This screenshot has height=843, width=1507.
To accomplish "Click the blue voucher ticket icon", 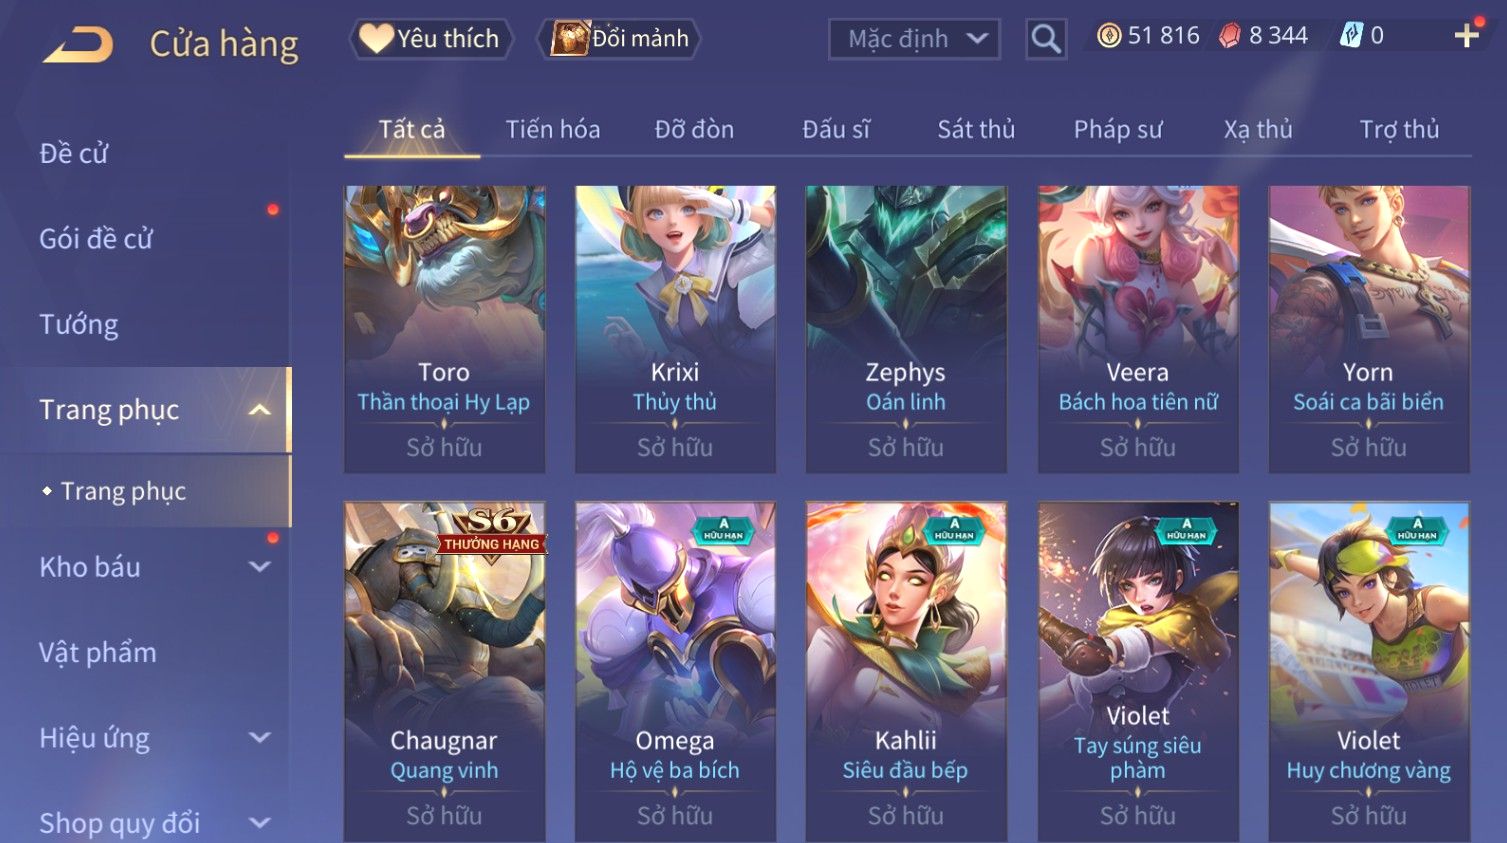I will pyautogui.click(x=1351, y=36).
